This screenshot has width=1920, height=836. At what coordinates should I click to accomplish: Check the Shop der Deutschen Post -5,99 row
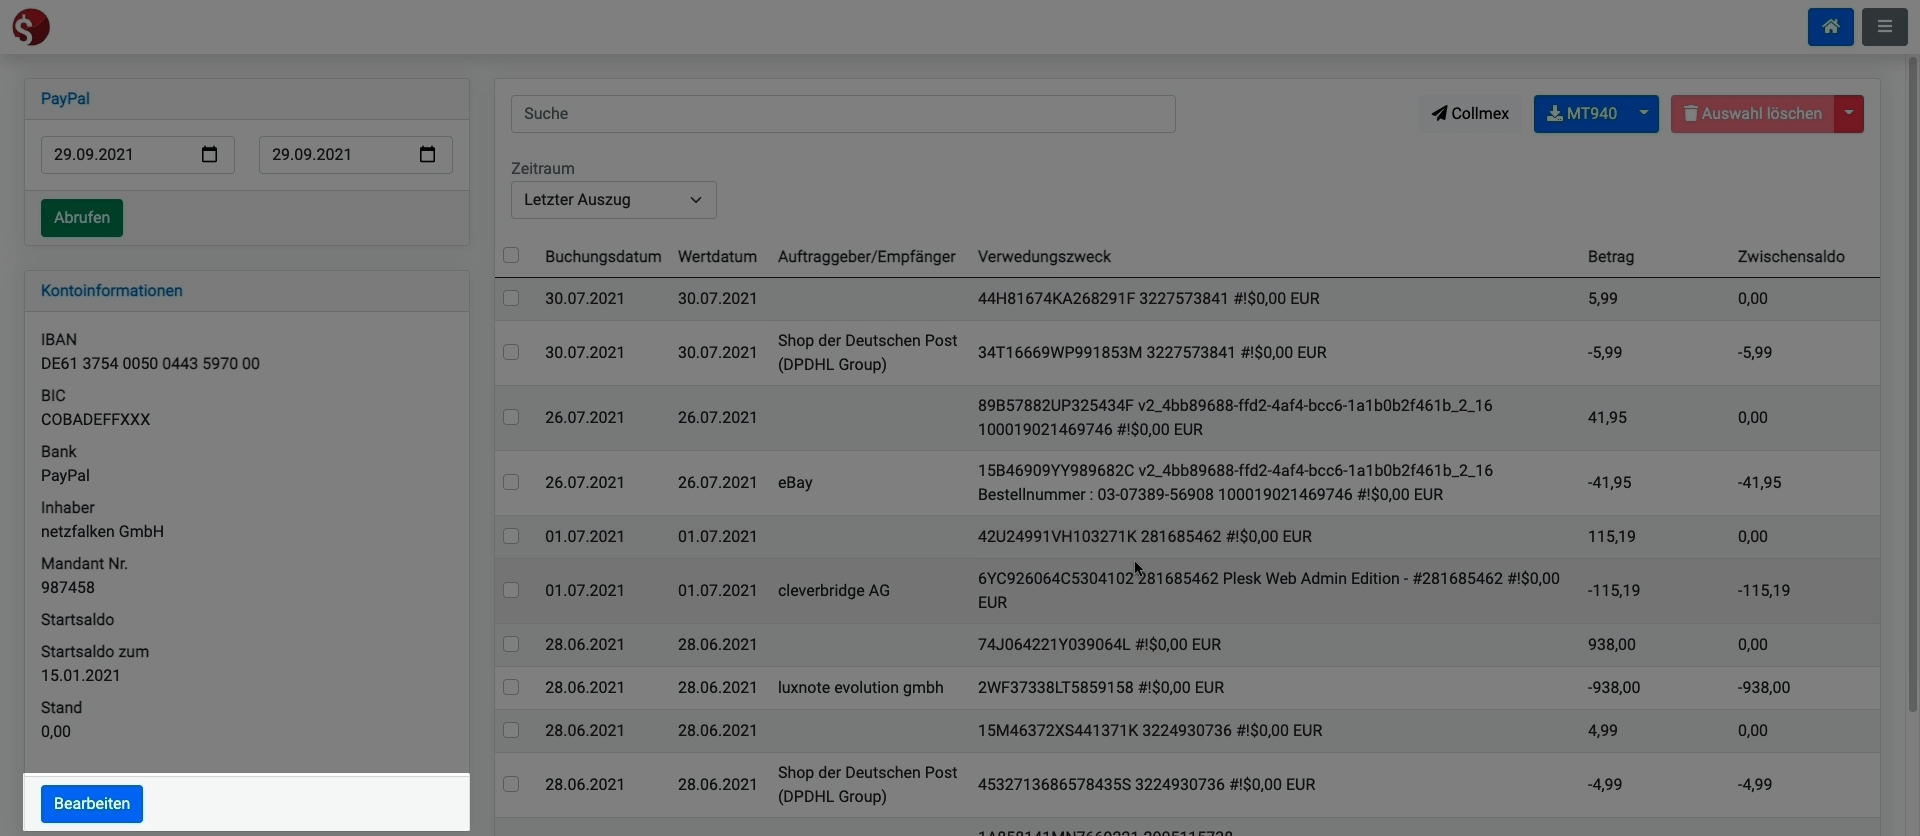pyautogui.click(x=511, y=352)
